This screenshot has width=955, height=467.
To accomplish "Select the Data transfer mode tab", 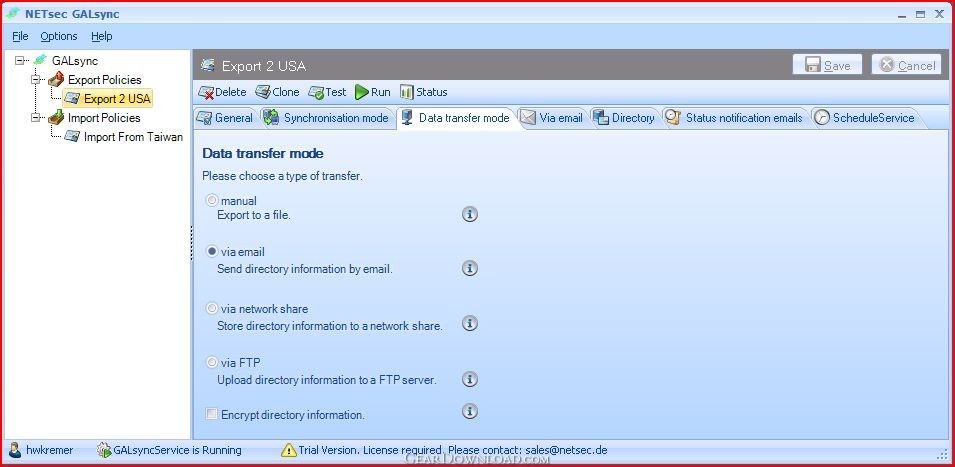I will point(456,118).
